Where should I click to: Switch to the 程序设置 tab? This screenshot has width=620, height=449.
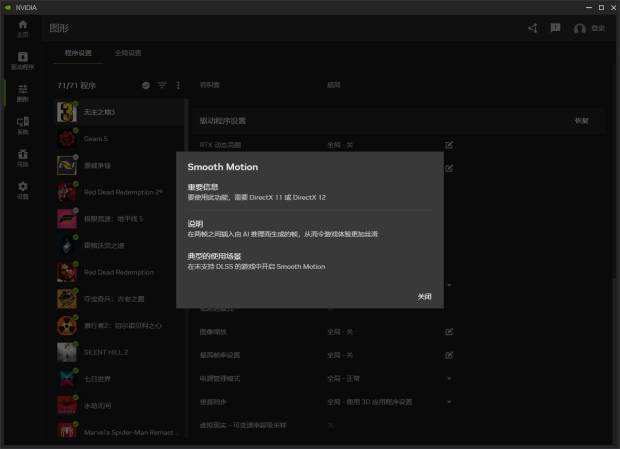point(78,53)
